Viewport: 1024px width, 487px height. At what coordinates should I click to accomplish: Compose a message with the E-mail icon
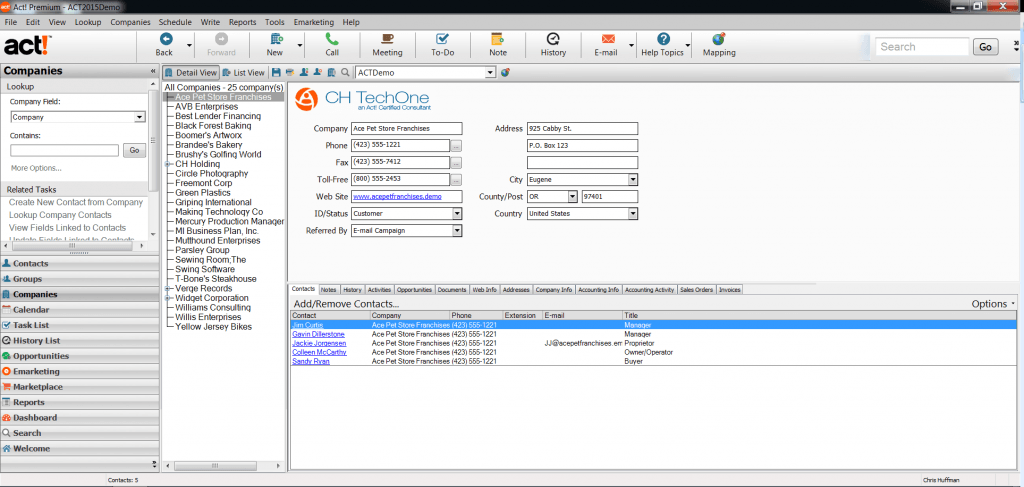pyautogui.click(x=608, y=39)
